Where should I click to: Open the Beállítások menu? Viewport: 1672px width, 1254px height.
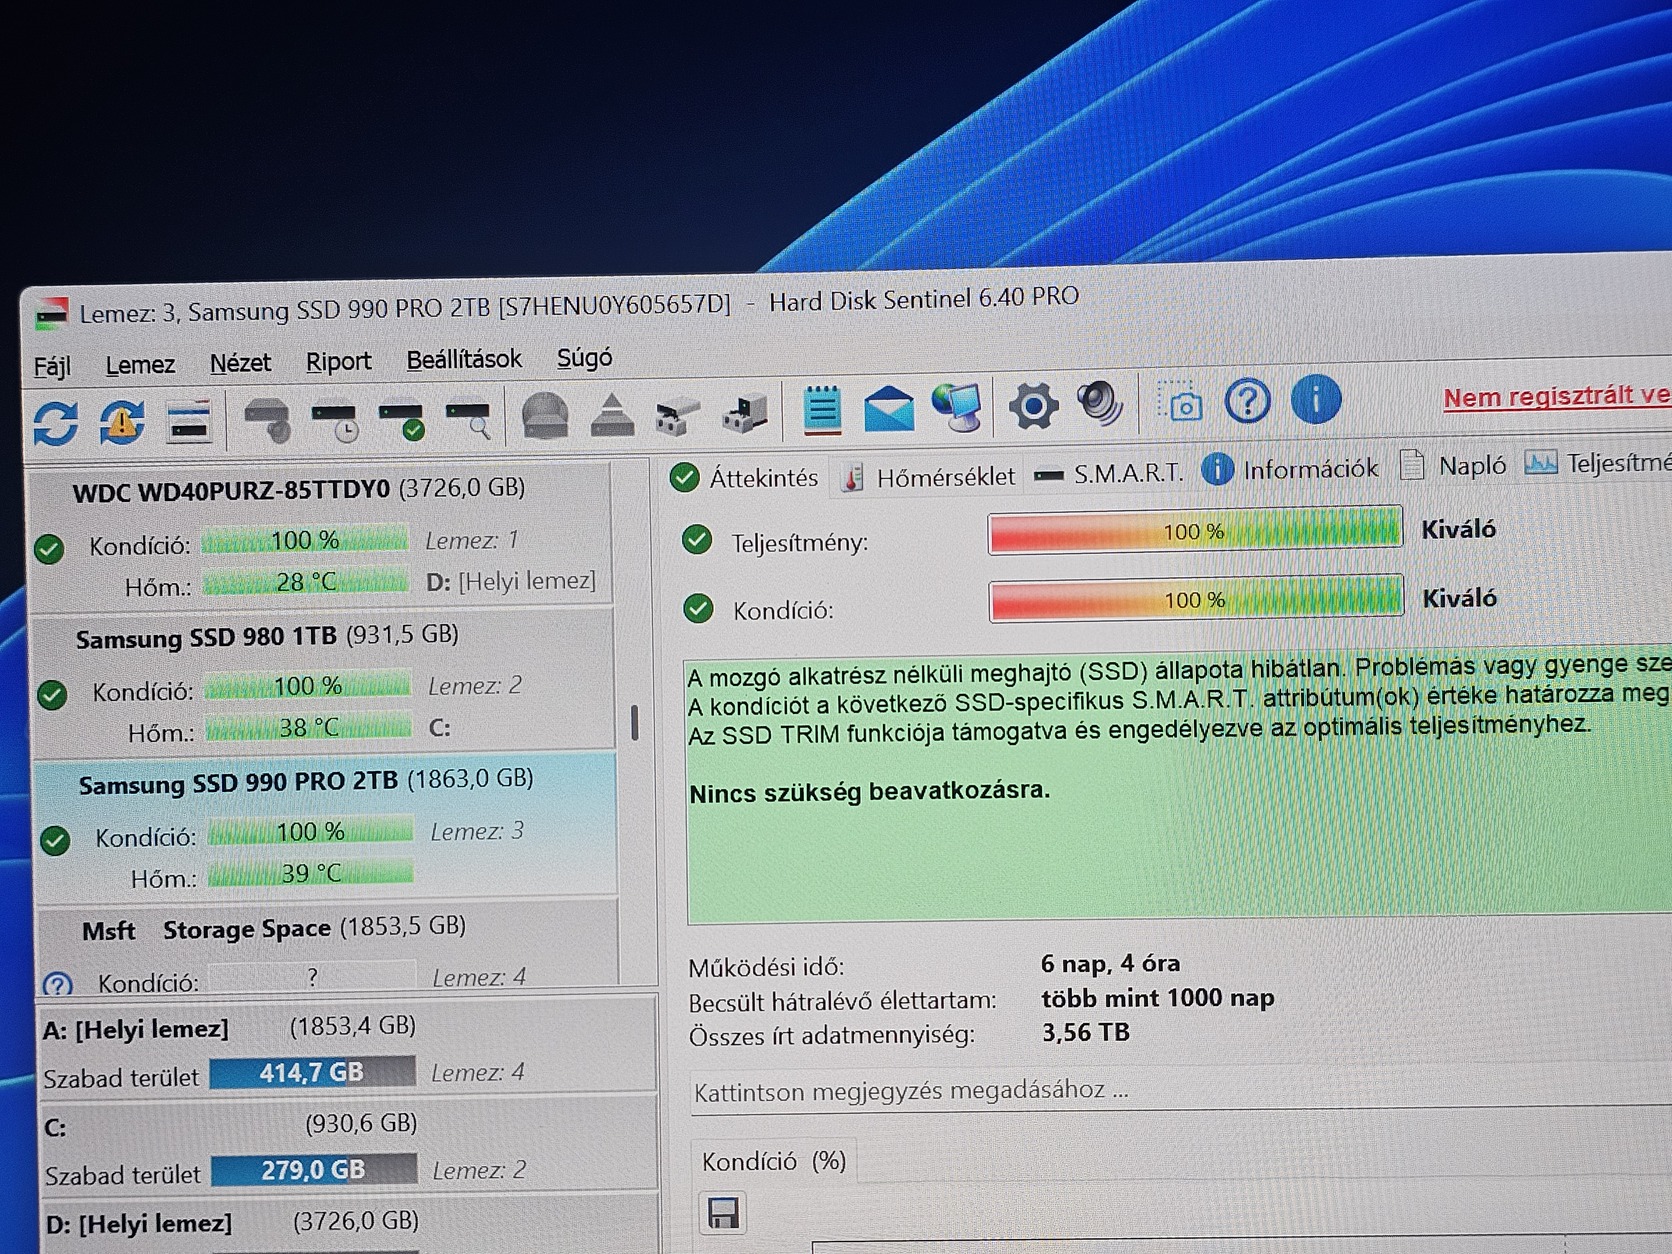click(464, 359)
